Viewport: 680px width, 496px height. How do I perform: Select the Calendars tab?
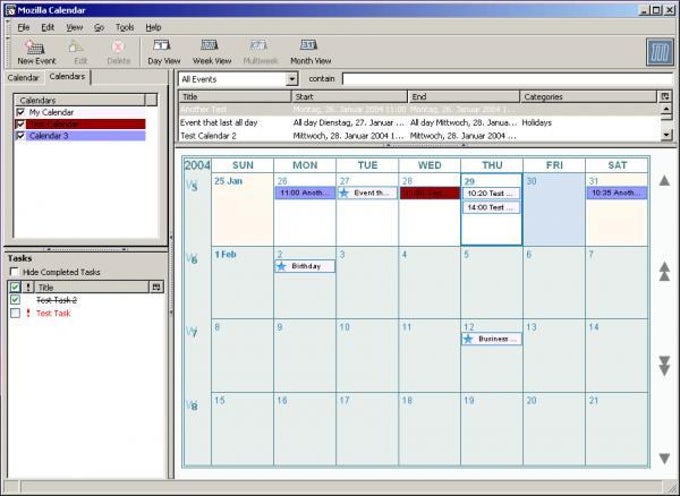pyautogui.click(x=67, y=77)
